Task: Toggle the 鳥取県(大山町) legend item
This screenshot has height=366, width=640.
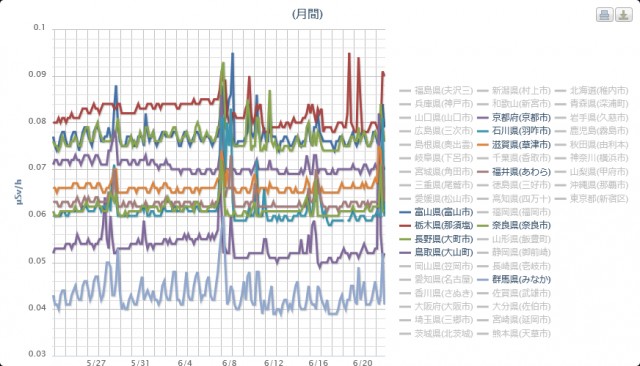Action: coord(437,252)
